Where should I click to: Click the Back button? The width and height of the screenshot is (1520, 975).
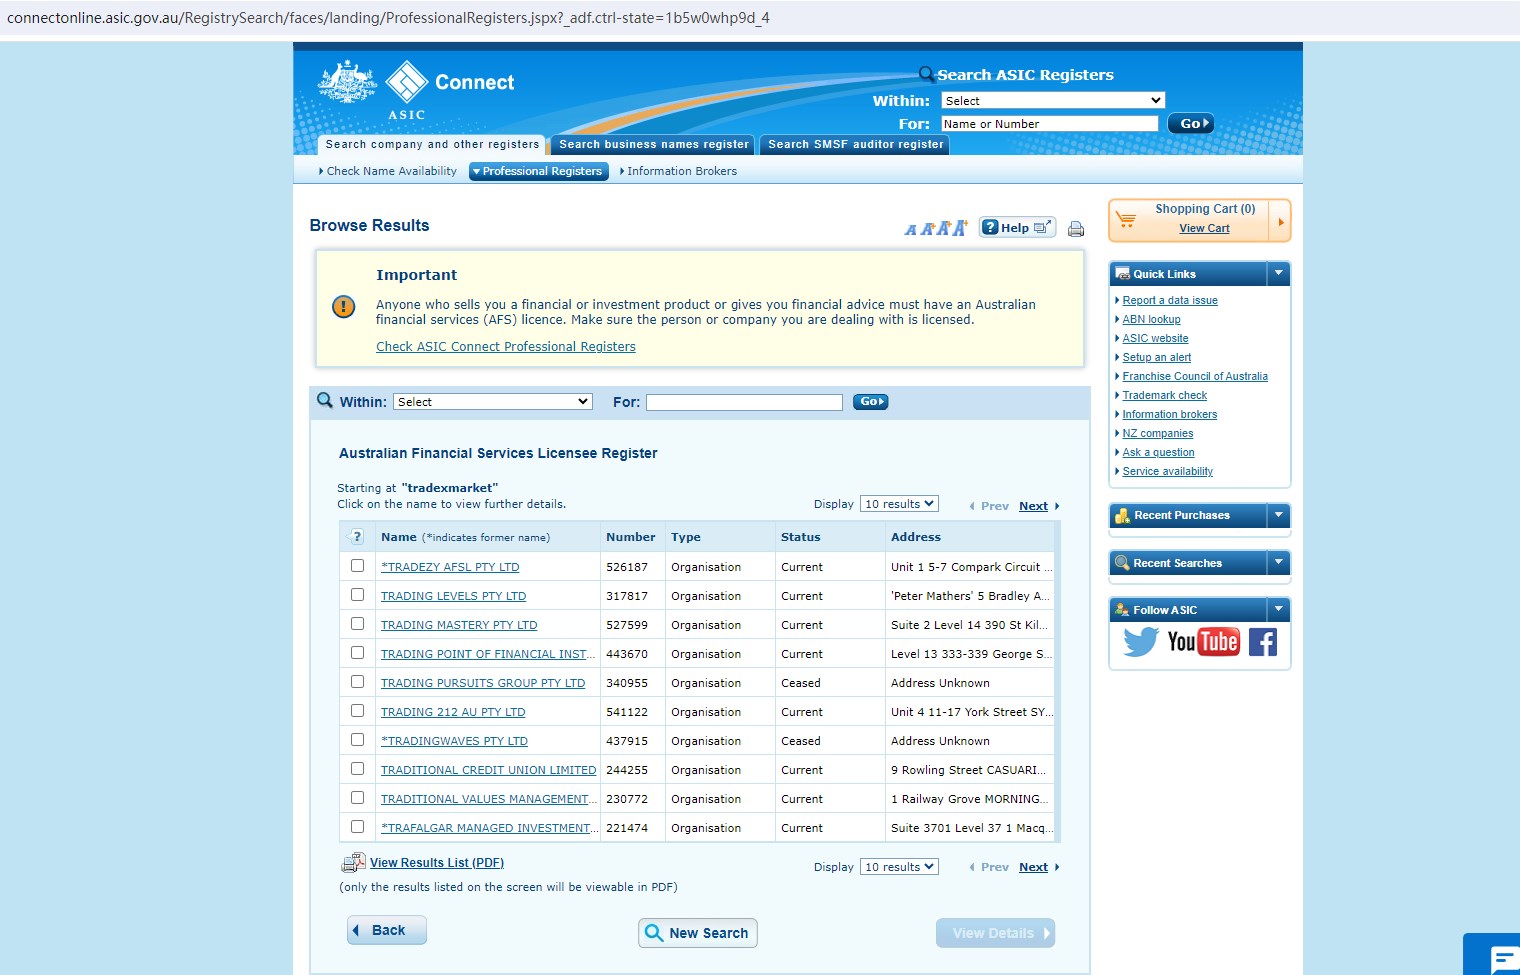387,930
